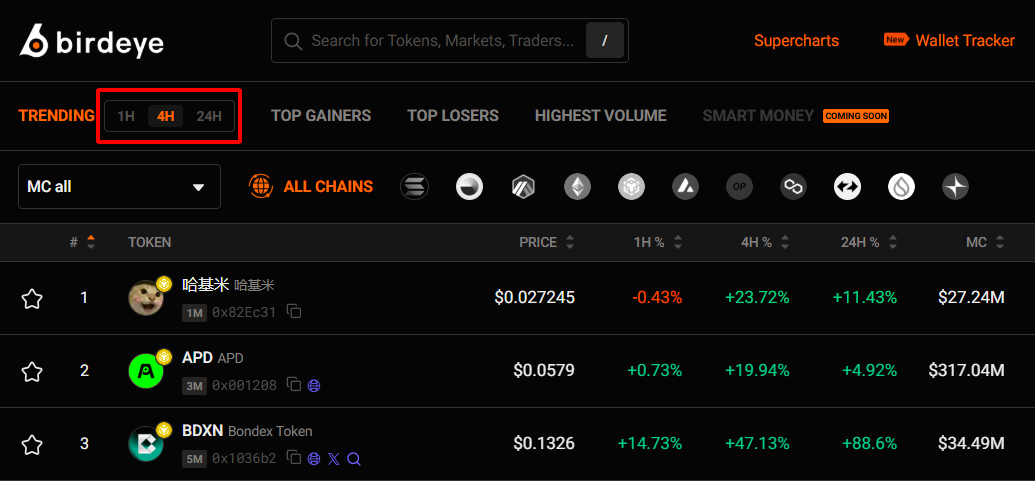Screen dimensions: 1035x481
Task: Click the 5M age badge on BDXN
Action: pyautogui.click(x=194, y=457)
